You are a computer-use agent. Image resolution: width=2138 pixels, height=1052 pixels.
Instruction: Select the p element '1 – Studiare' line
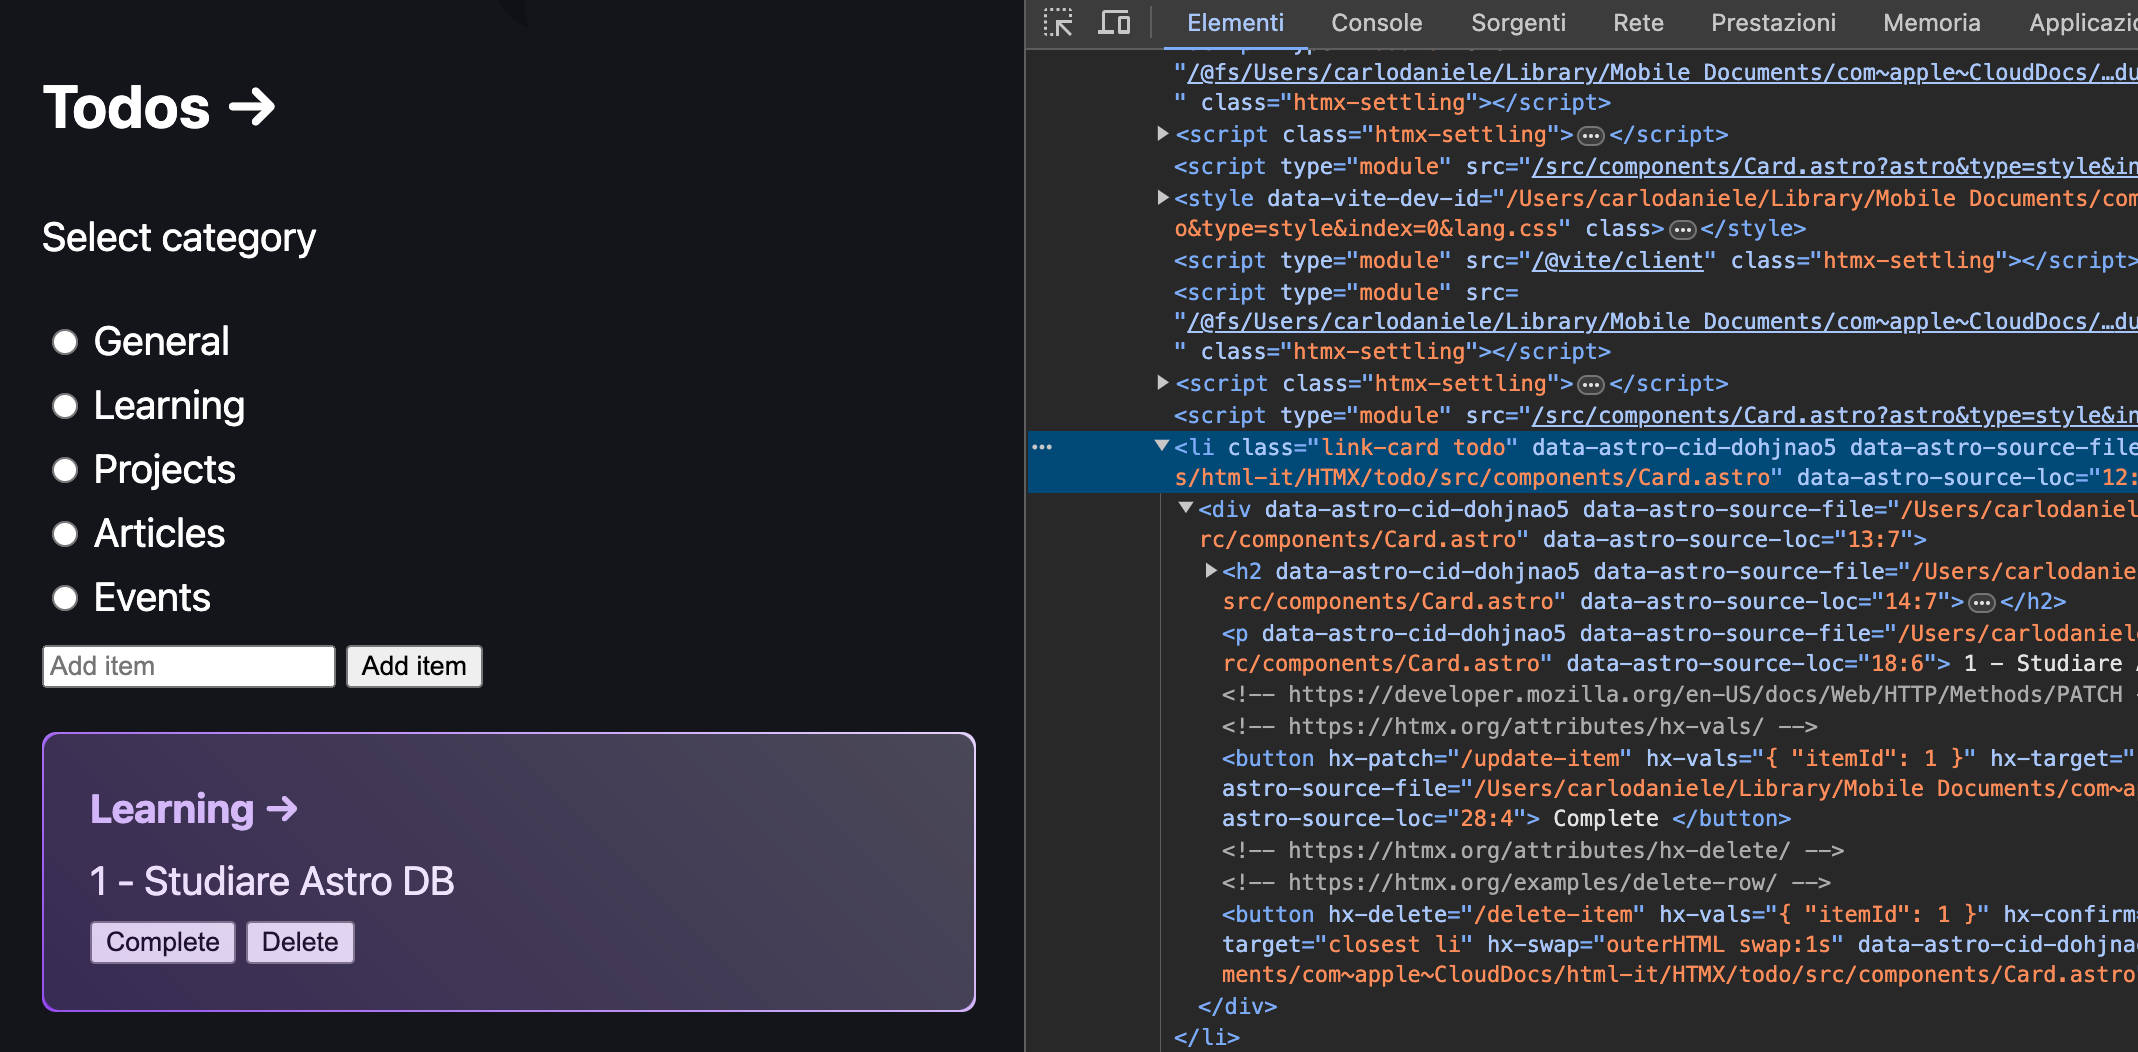[1678, 648]
